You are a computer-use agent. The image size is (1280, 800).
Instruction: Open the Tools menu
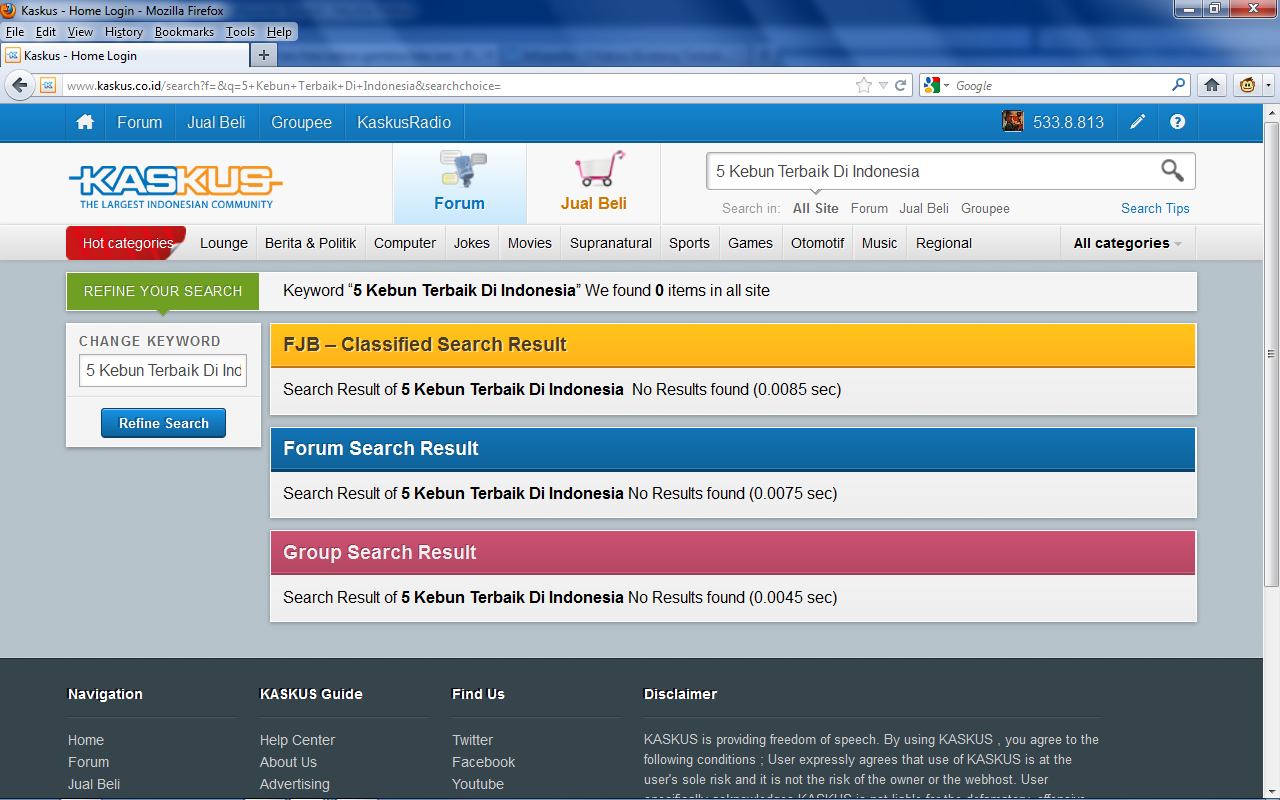(240, 32)
